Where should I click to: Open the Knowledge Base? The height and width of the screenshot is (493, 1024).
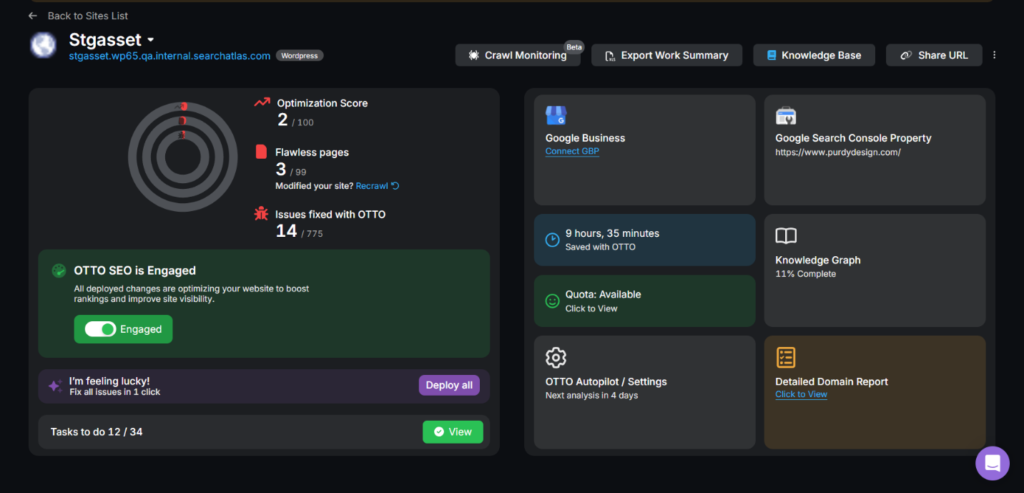coord(814,56)
